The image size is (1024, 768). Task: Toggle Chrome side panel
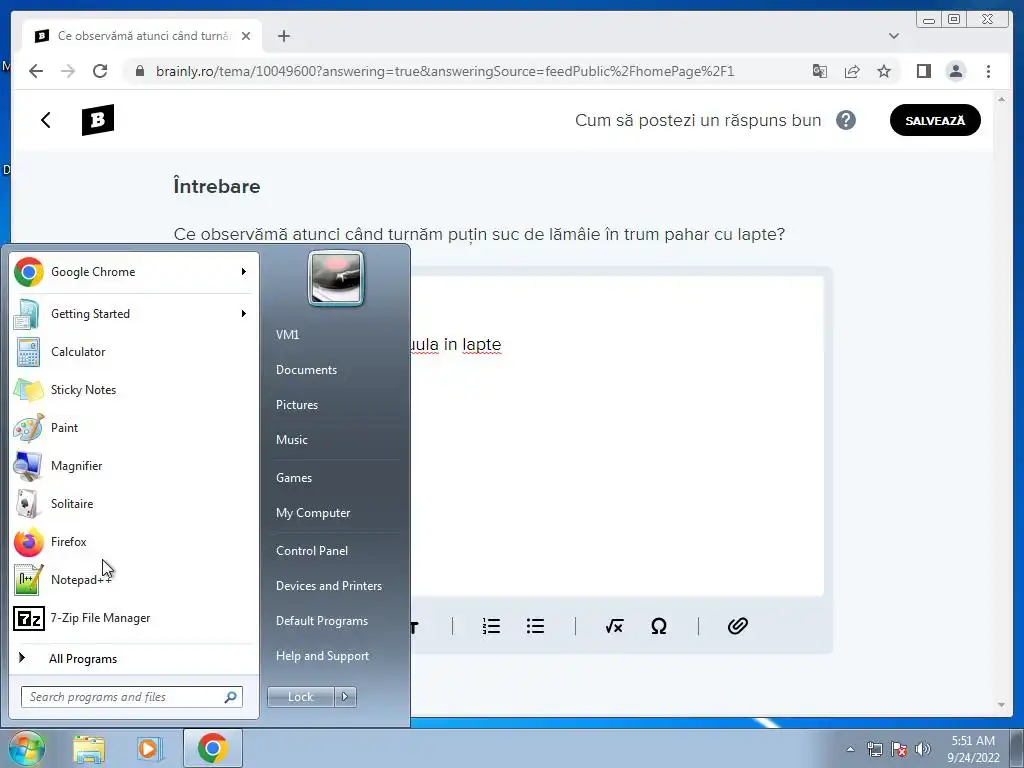pyautogui.click(x=923, y=71)
